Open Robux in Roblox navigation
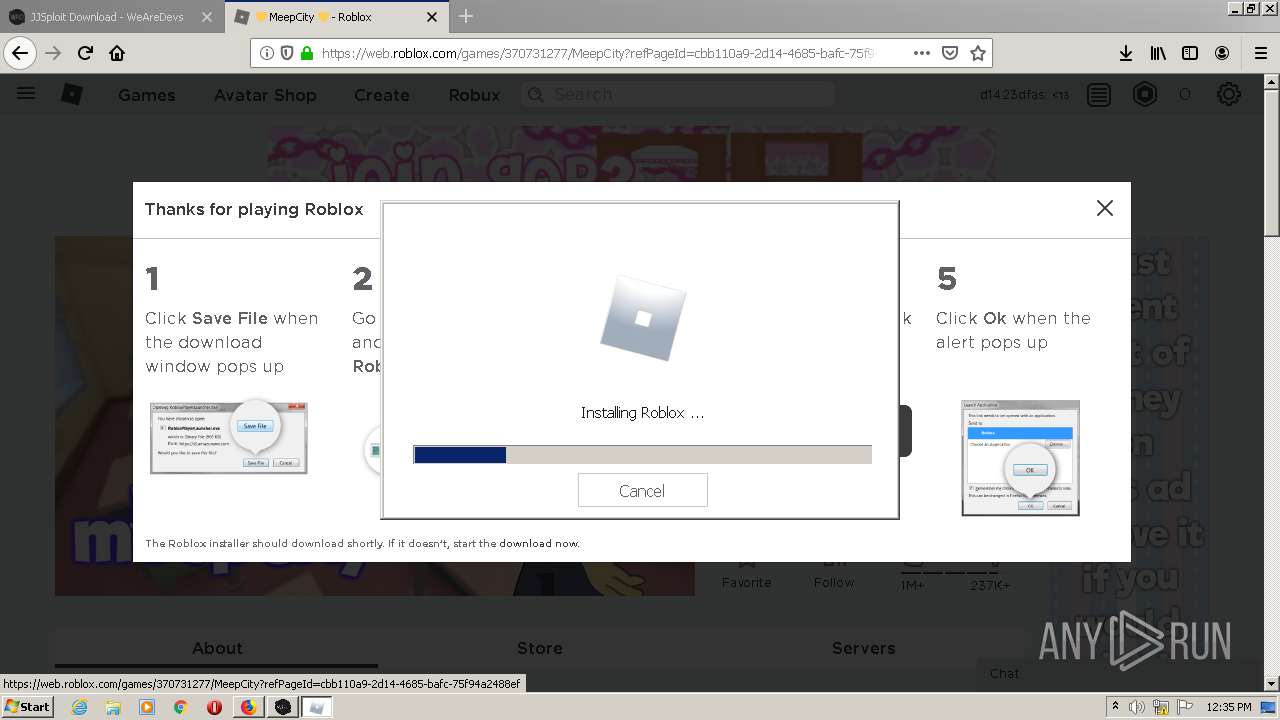The image size is (1280, 720). (474, 95)
